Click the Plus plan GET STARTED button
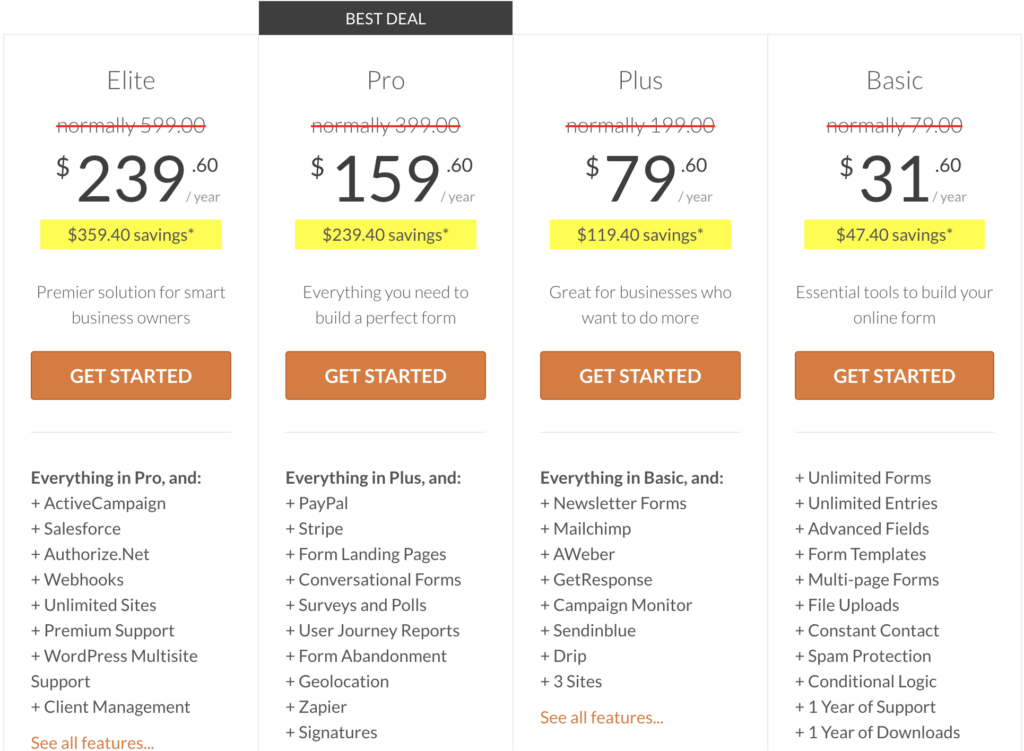Screen dimensions: 1024x751 [x=639, y=375]
